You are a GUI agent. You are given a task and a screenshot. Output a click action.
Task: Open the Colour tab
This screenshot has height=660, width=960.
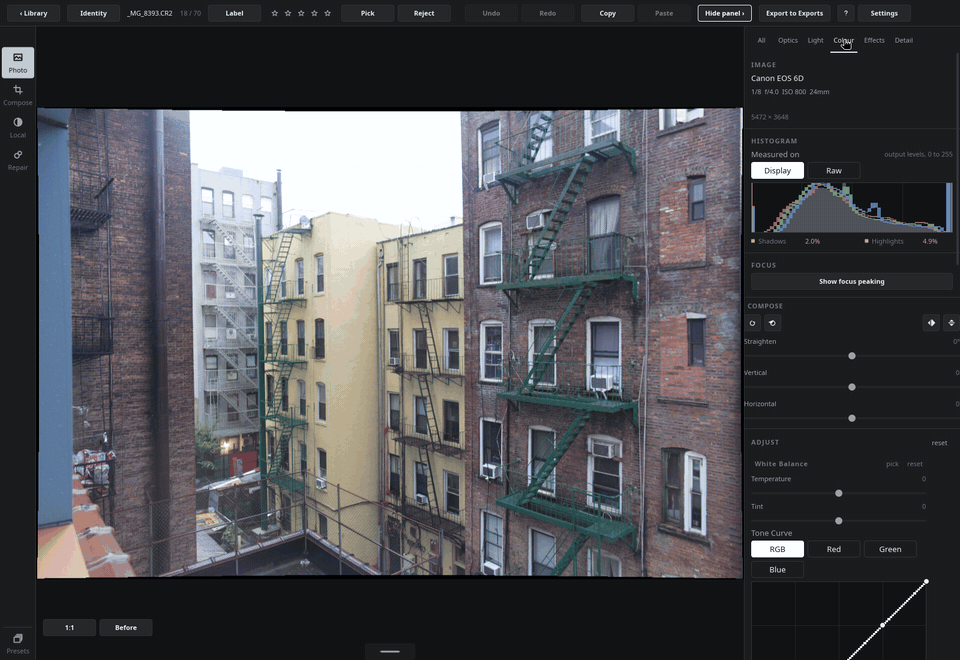(x=843, y=40)
